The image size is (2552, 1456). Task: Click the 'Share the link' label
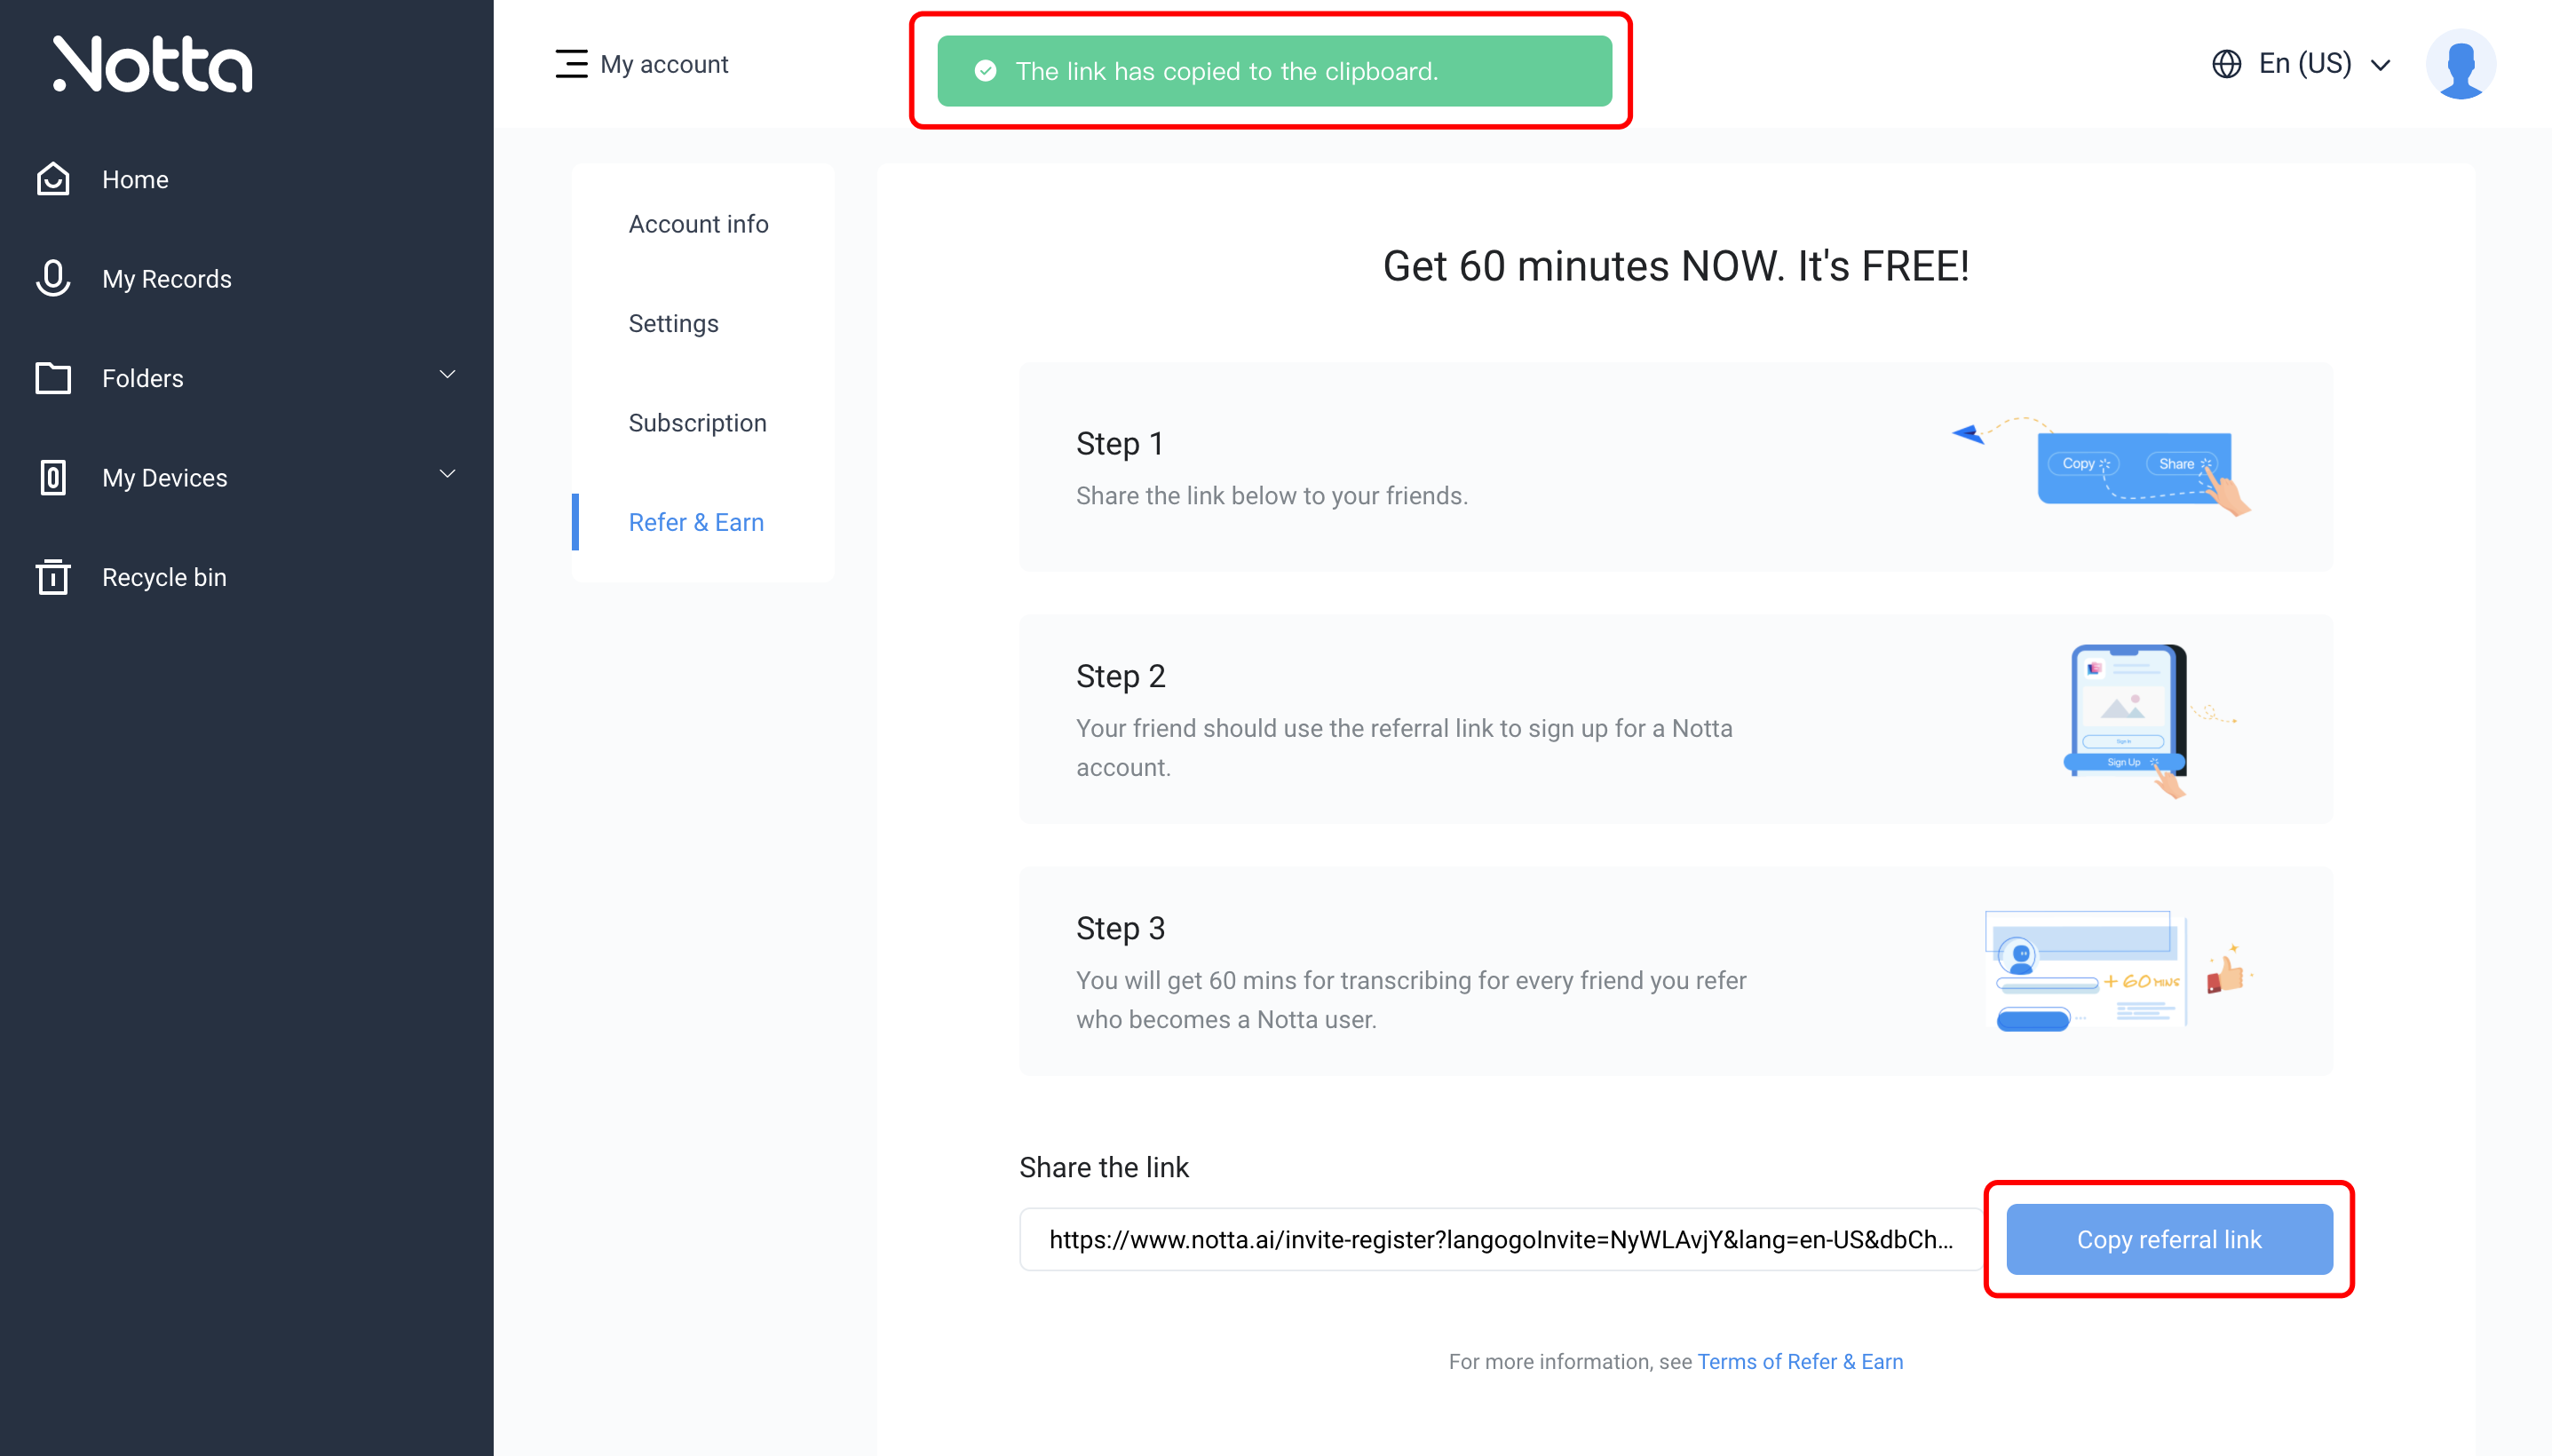coord(1103,1167)
